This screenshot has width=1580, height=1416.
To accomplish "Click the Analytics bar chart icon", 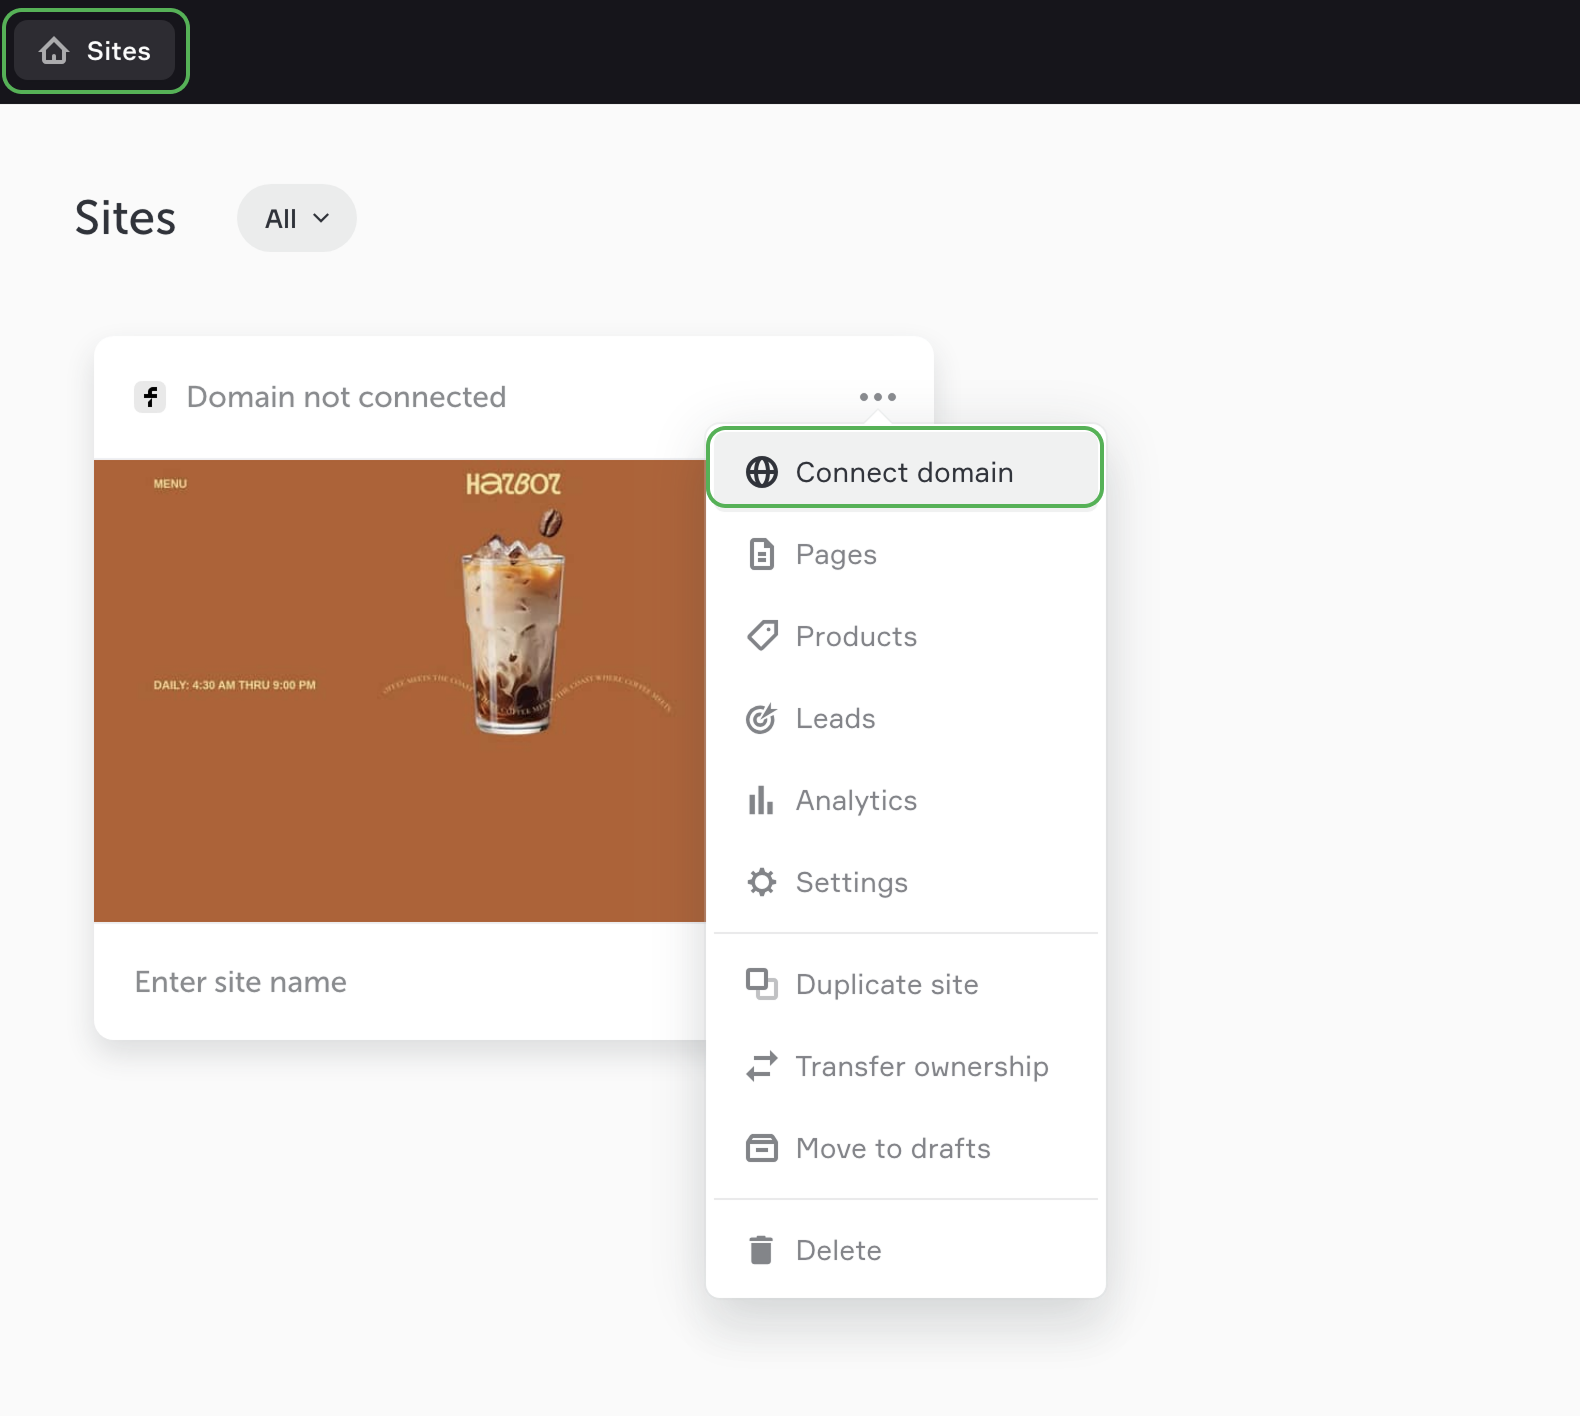I will pyautogui.click(x=762, y=800).
